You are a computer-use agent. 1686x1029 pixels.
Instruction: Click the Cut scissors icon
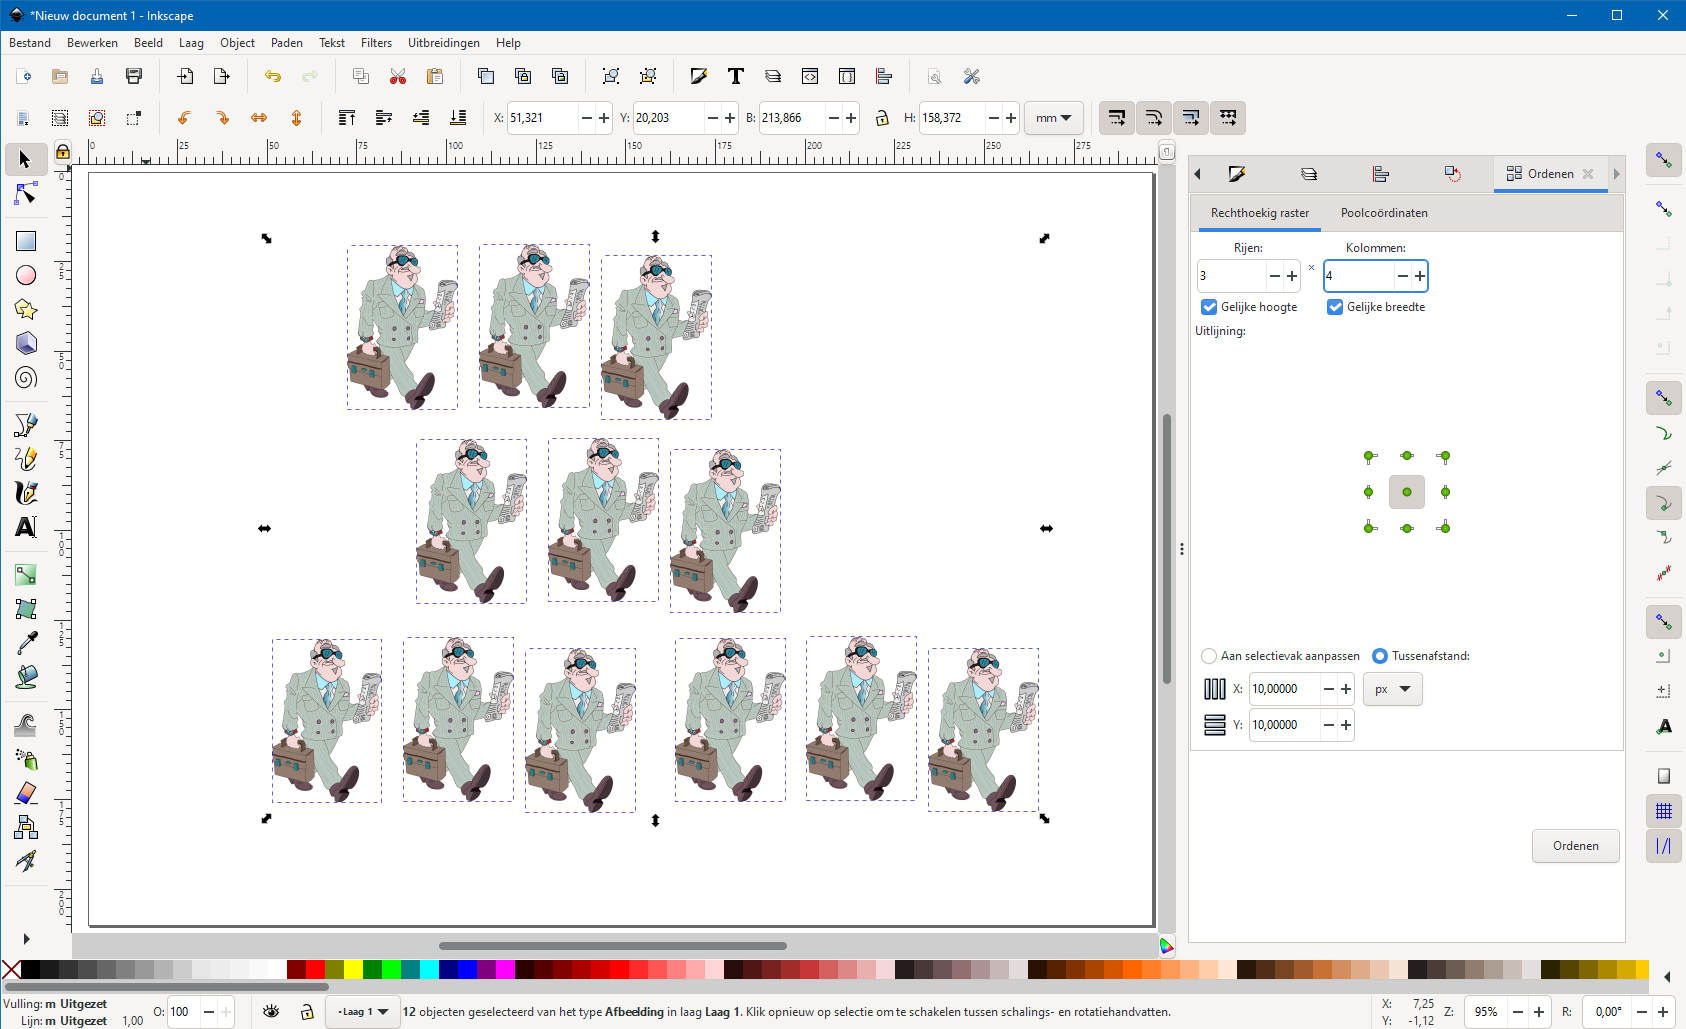tap(398, 77)
